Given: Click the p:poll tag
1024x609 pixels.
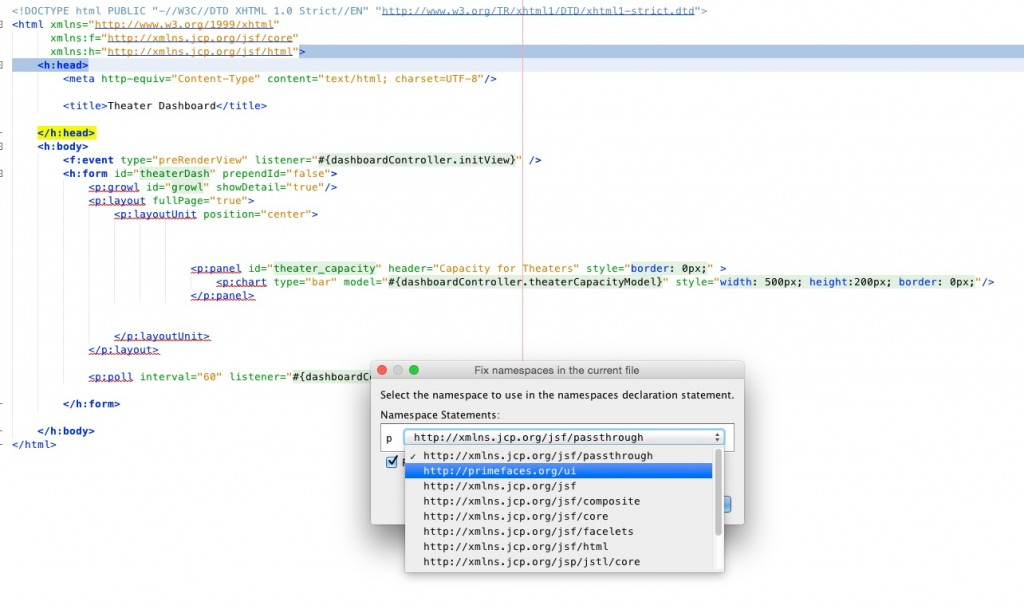Looking at the screenshot, I should [110, 377].
